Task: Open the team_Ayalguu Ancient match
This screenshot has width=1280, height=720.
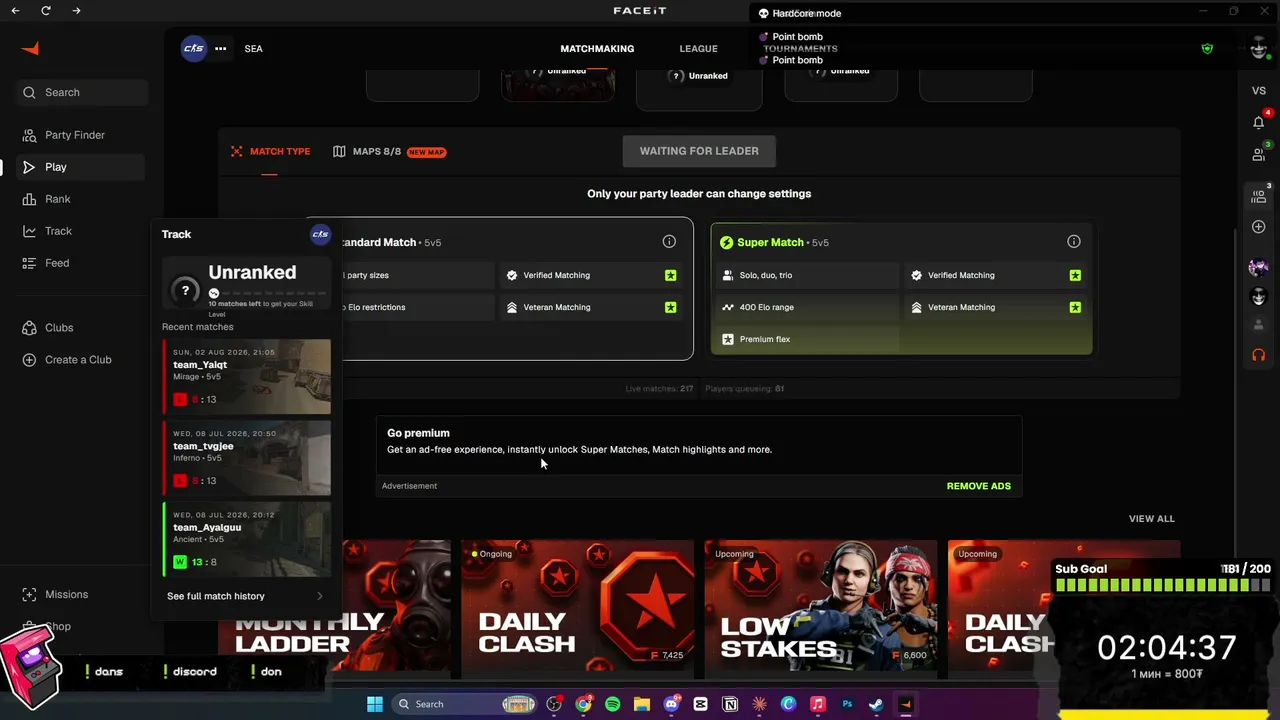Action: (x=246, y=539)
